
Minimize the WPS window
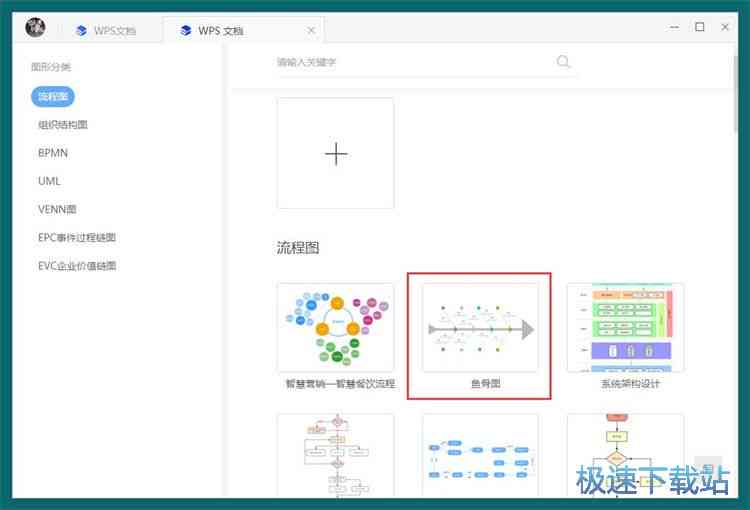click(674, 27)
